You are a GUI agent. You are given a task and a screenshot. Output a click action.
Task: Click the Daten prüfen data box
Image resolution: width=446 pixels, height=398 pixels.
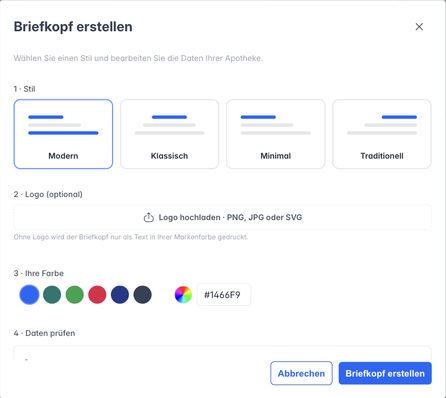click(x=223, y=353)
